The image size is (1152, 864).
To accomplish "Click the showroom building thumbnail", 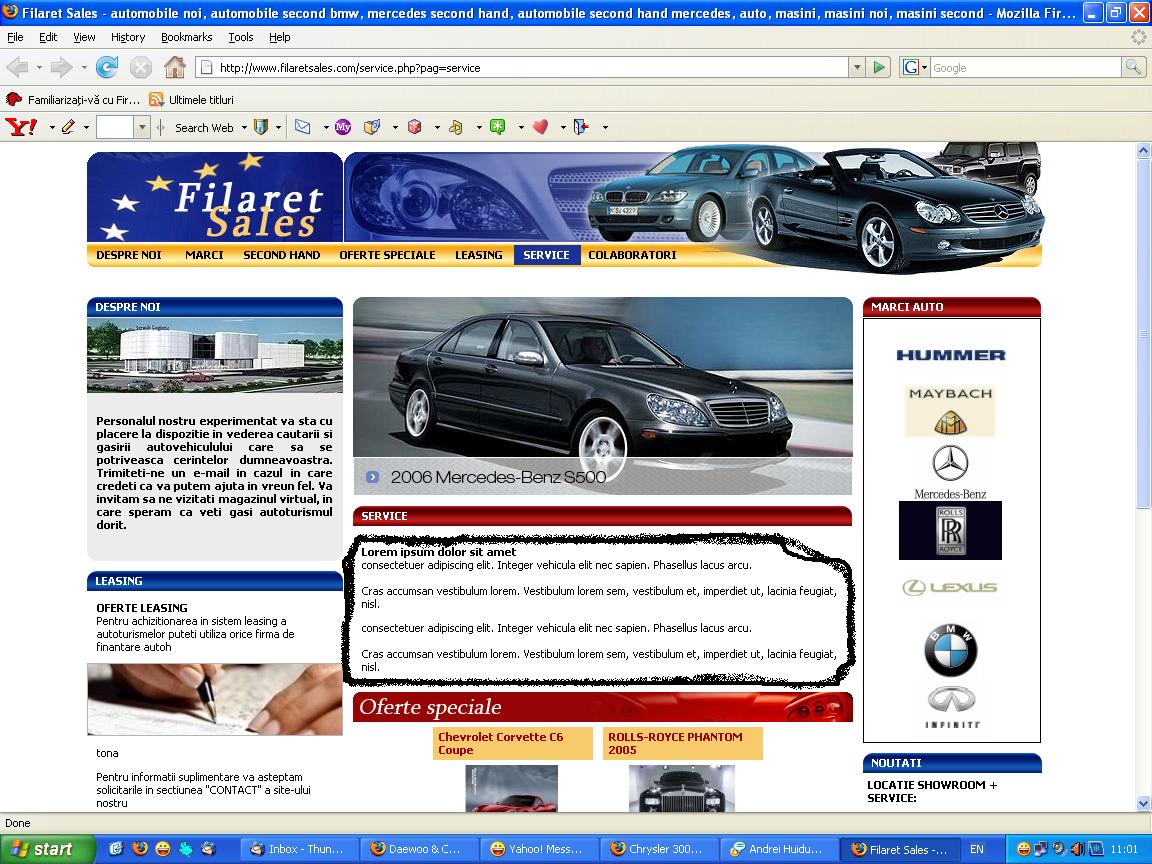I will coord(215,356).
